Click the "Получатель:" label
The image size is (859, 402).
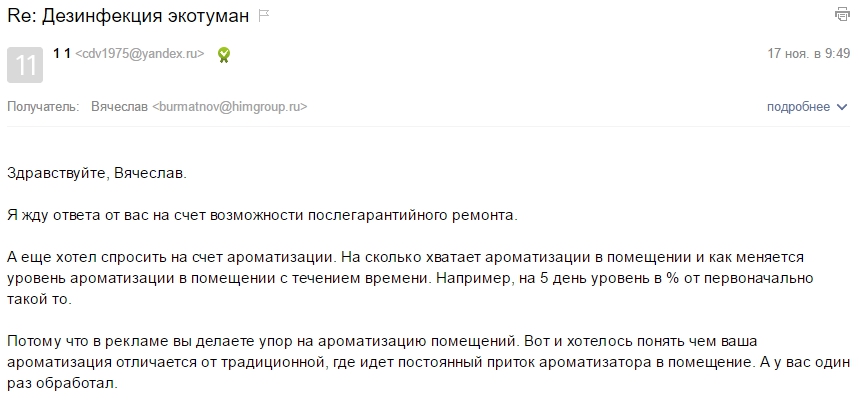[42, 106]
